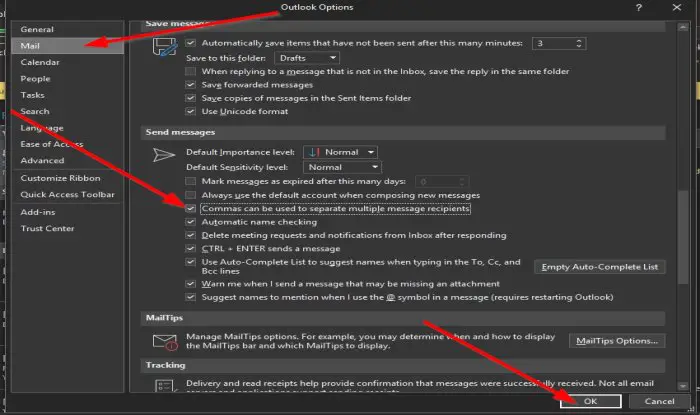Click the increment arrow on minutes spinner

click(579, 41)
